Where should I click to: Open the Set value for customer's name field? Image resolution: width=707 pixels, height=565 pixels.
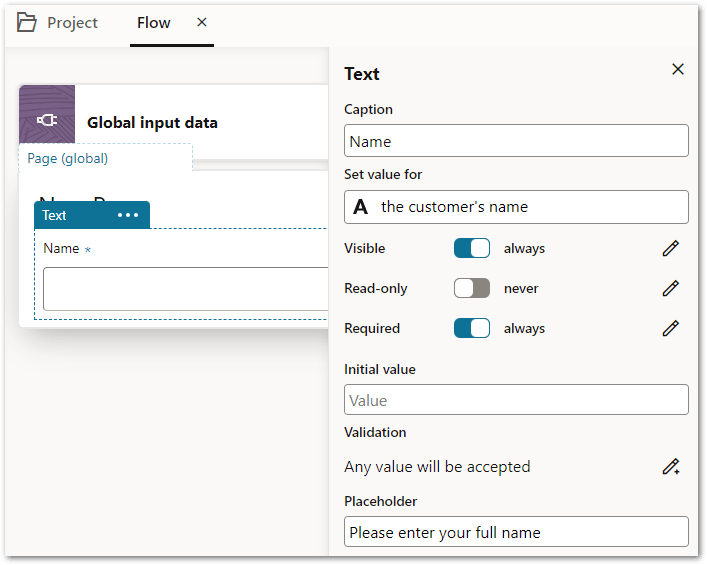coord(516,207)
